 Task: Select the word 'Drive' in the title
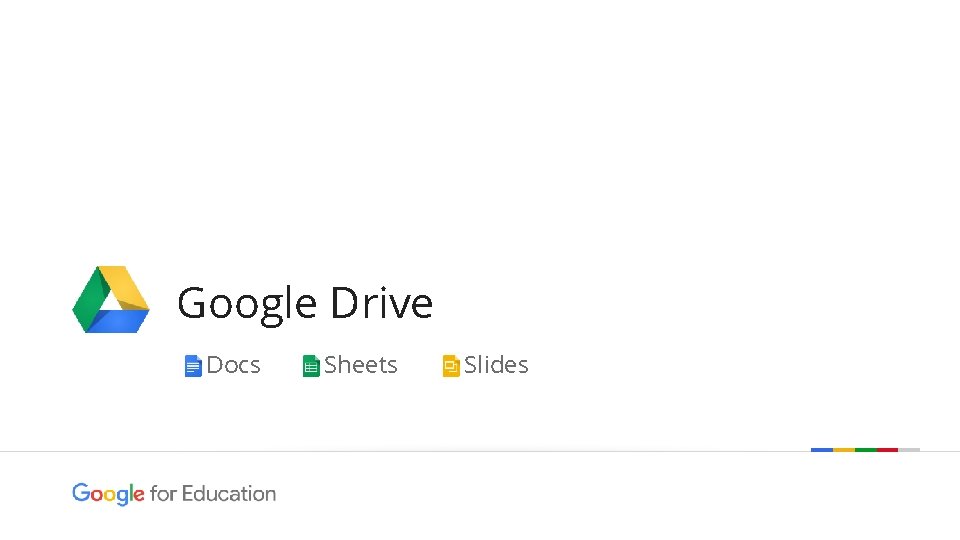tap(381, 303)
